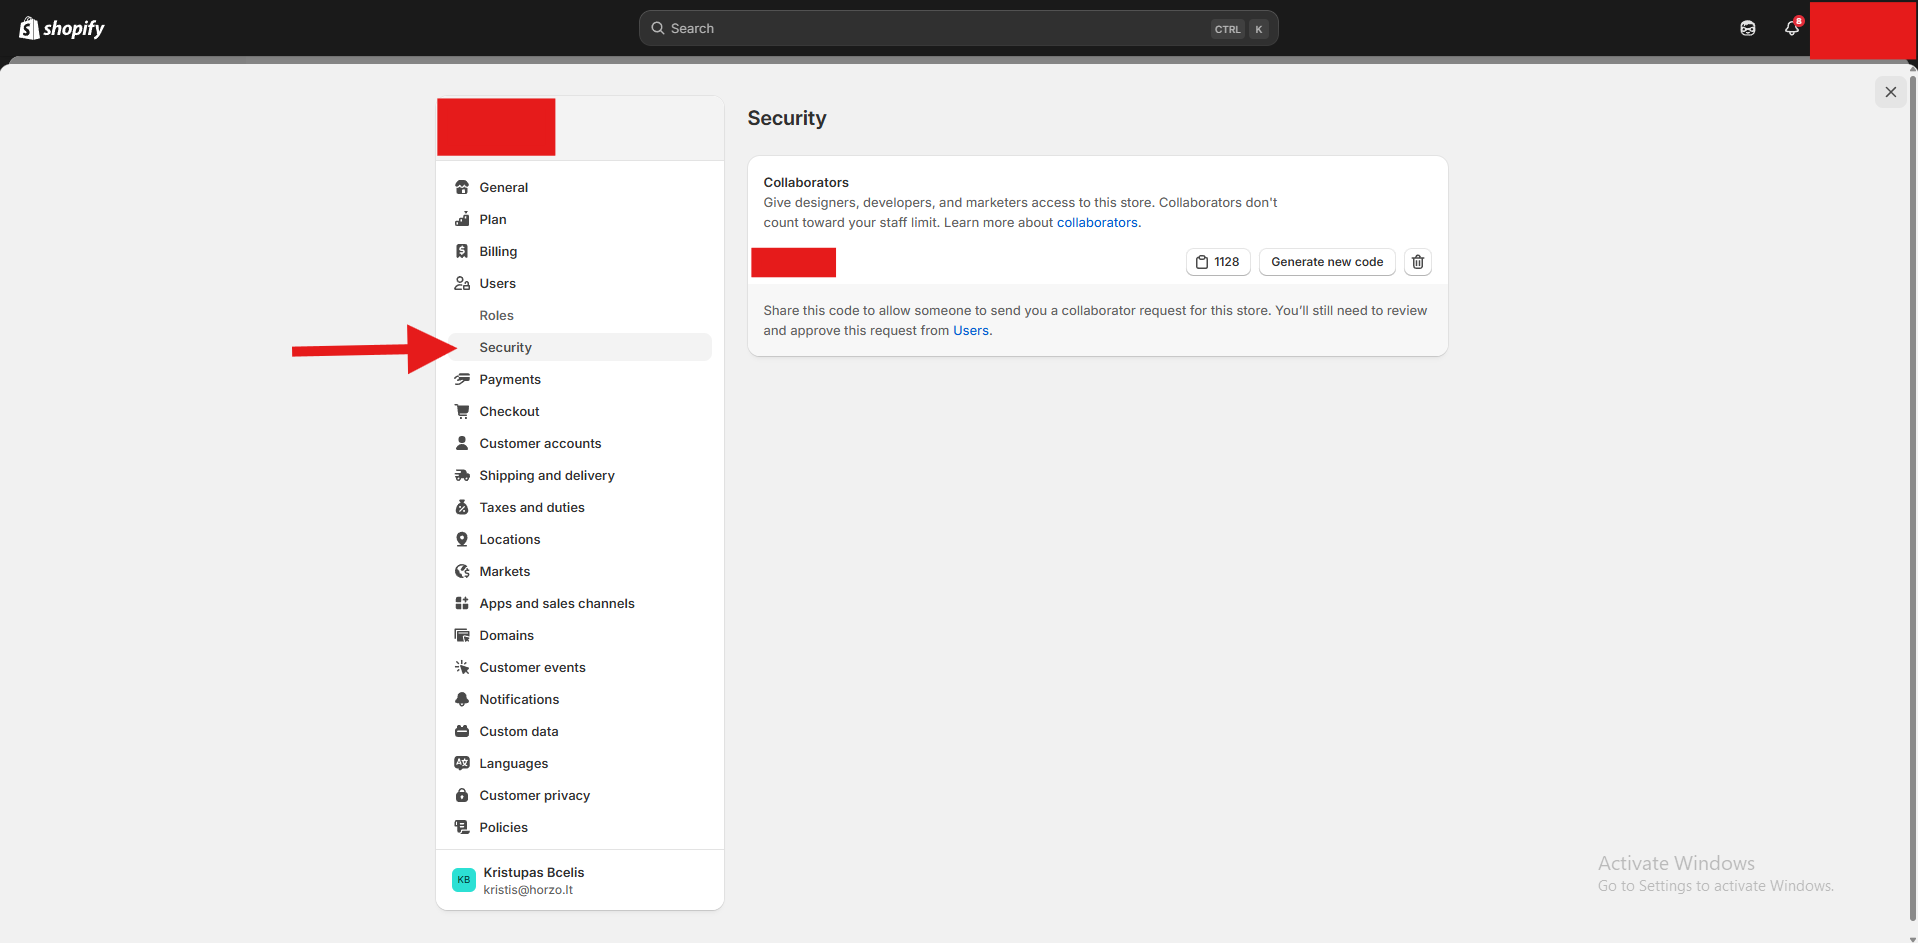The height and width of the screenshot is (943, 1918).
Task: Select the Shipping and delivery truck icon
Action: [x=461, y=475]
